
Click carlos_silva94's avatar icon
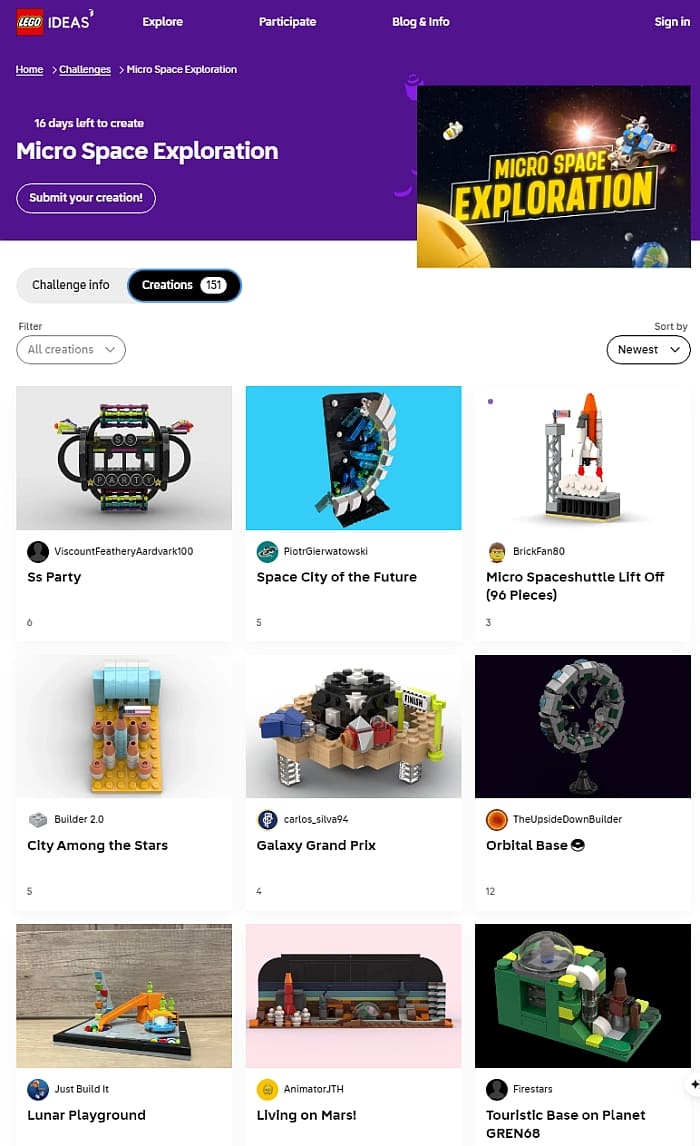click(x=267, y=819)
